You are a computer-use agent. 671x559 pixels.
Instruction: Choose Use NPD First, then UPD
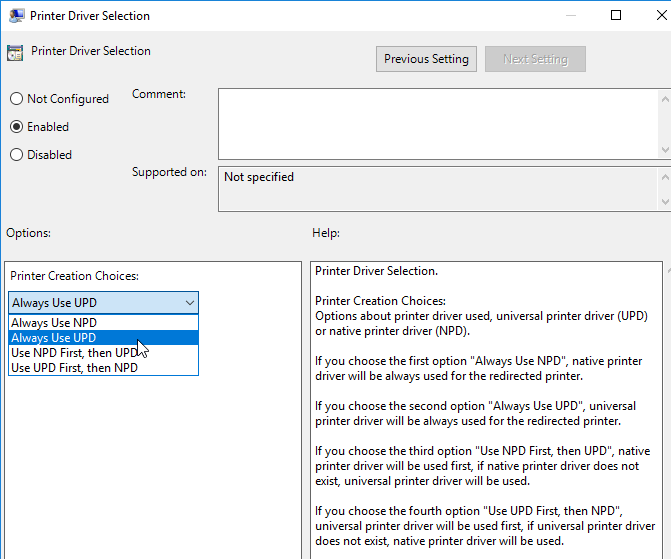point(103,353)
